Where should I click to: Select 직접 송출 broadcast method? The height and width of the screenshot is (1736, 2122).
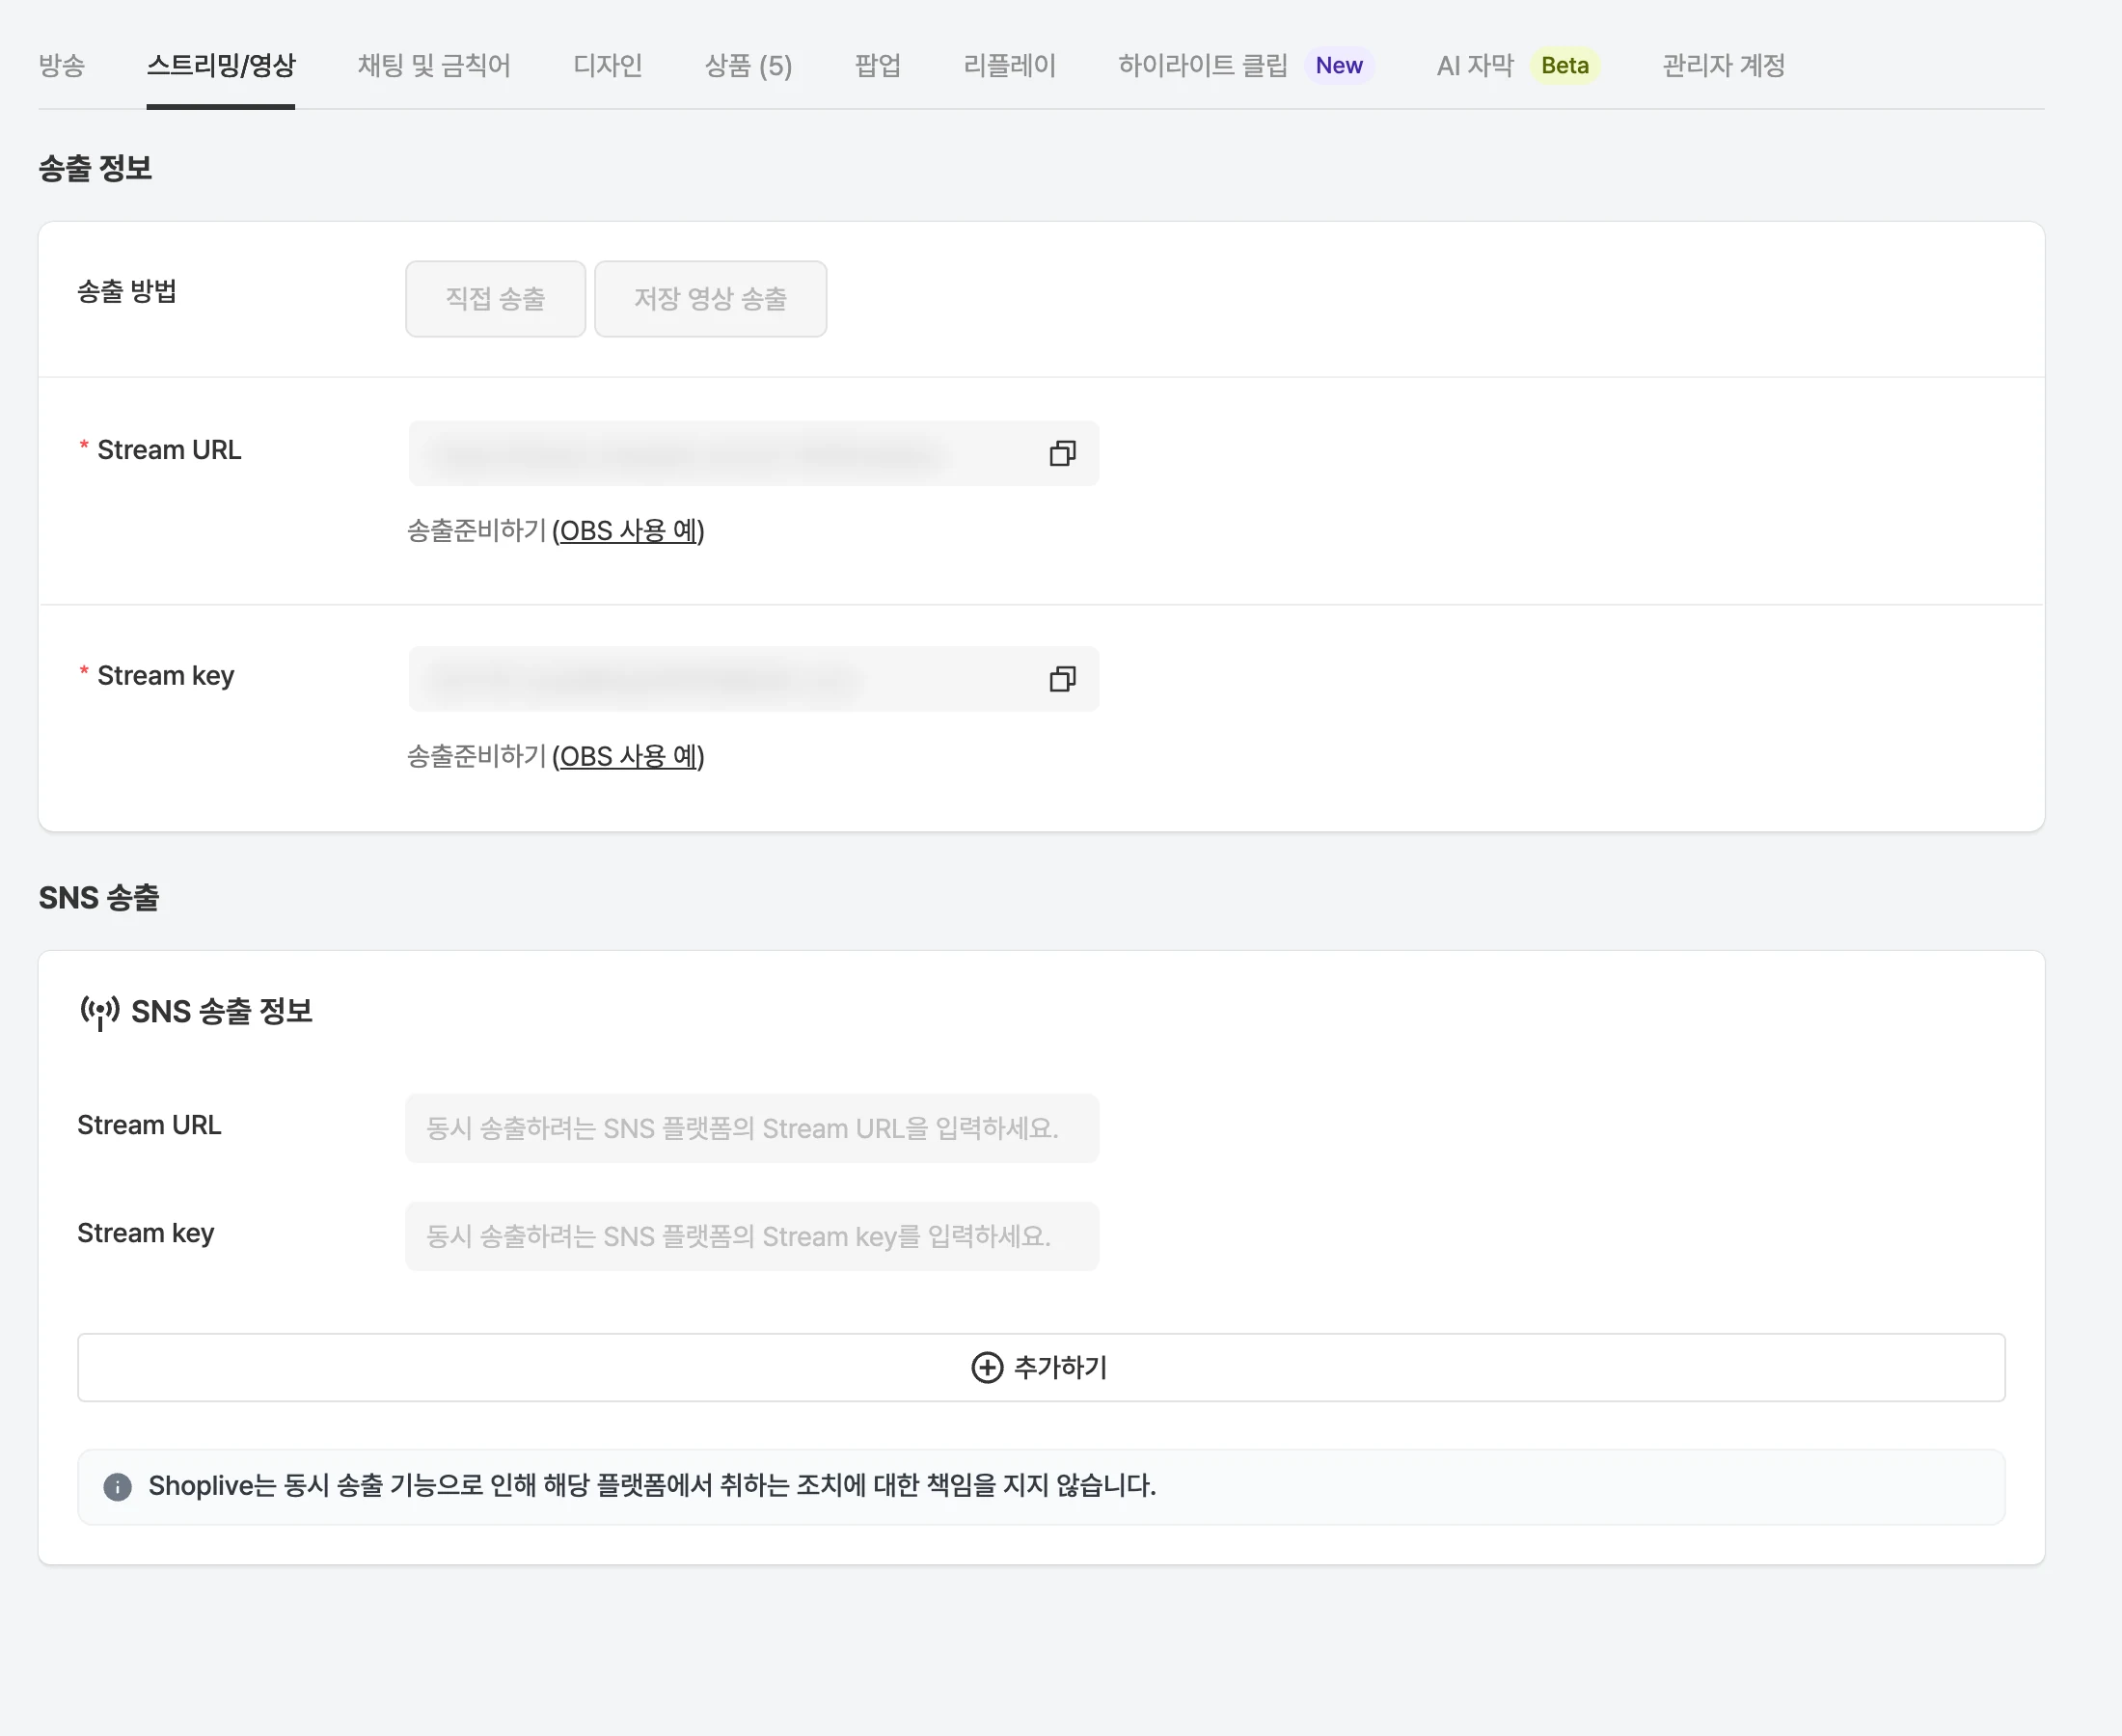495,299
